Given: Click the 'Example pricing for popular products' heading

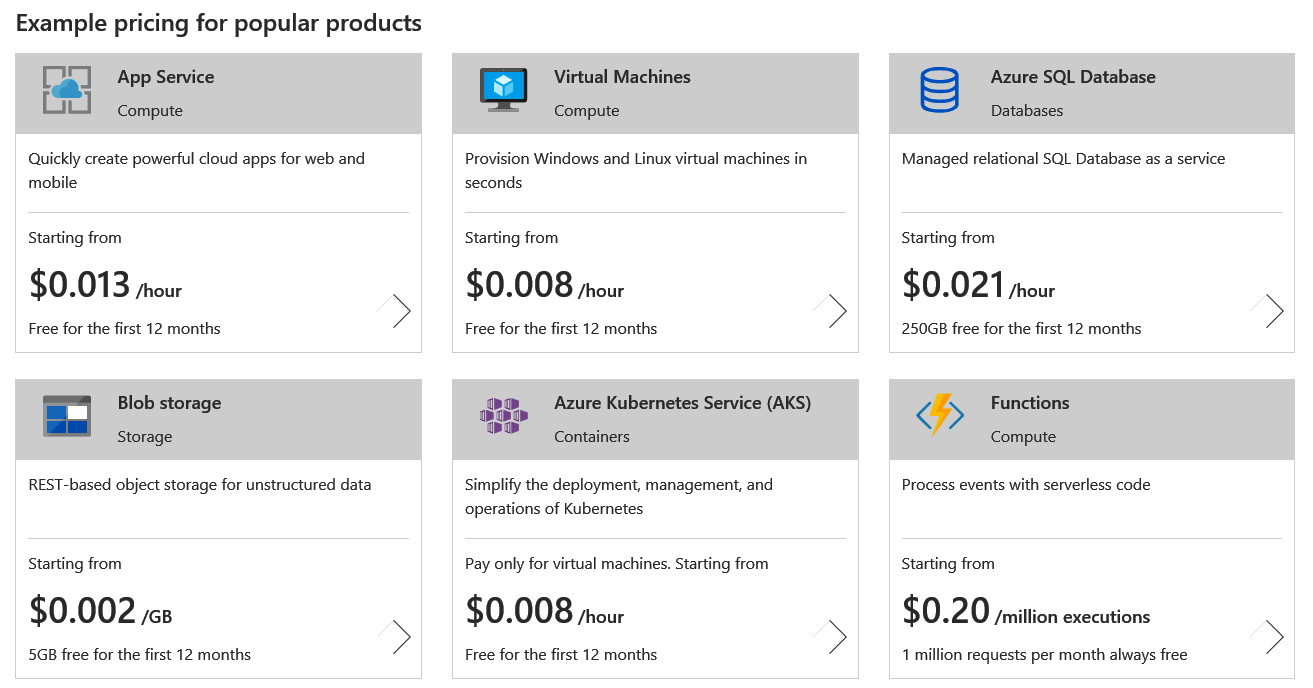Looking at the screenshot, I should click(219, 22).
